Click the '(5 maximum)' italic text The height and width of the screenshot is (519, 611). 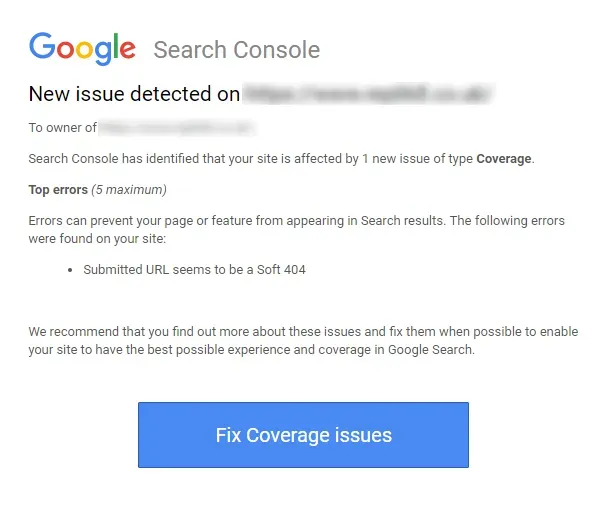[129, 190]
